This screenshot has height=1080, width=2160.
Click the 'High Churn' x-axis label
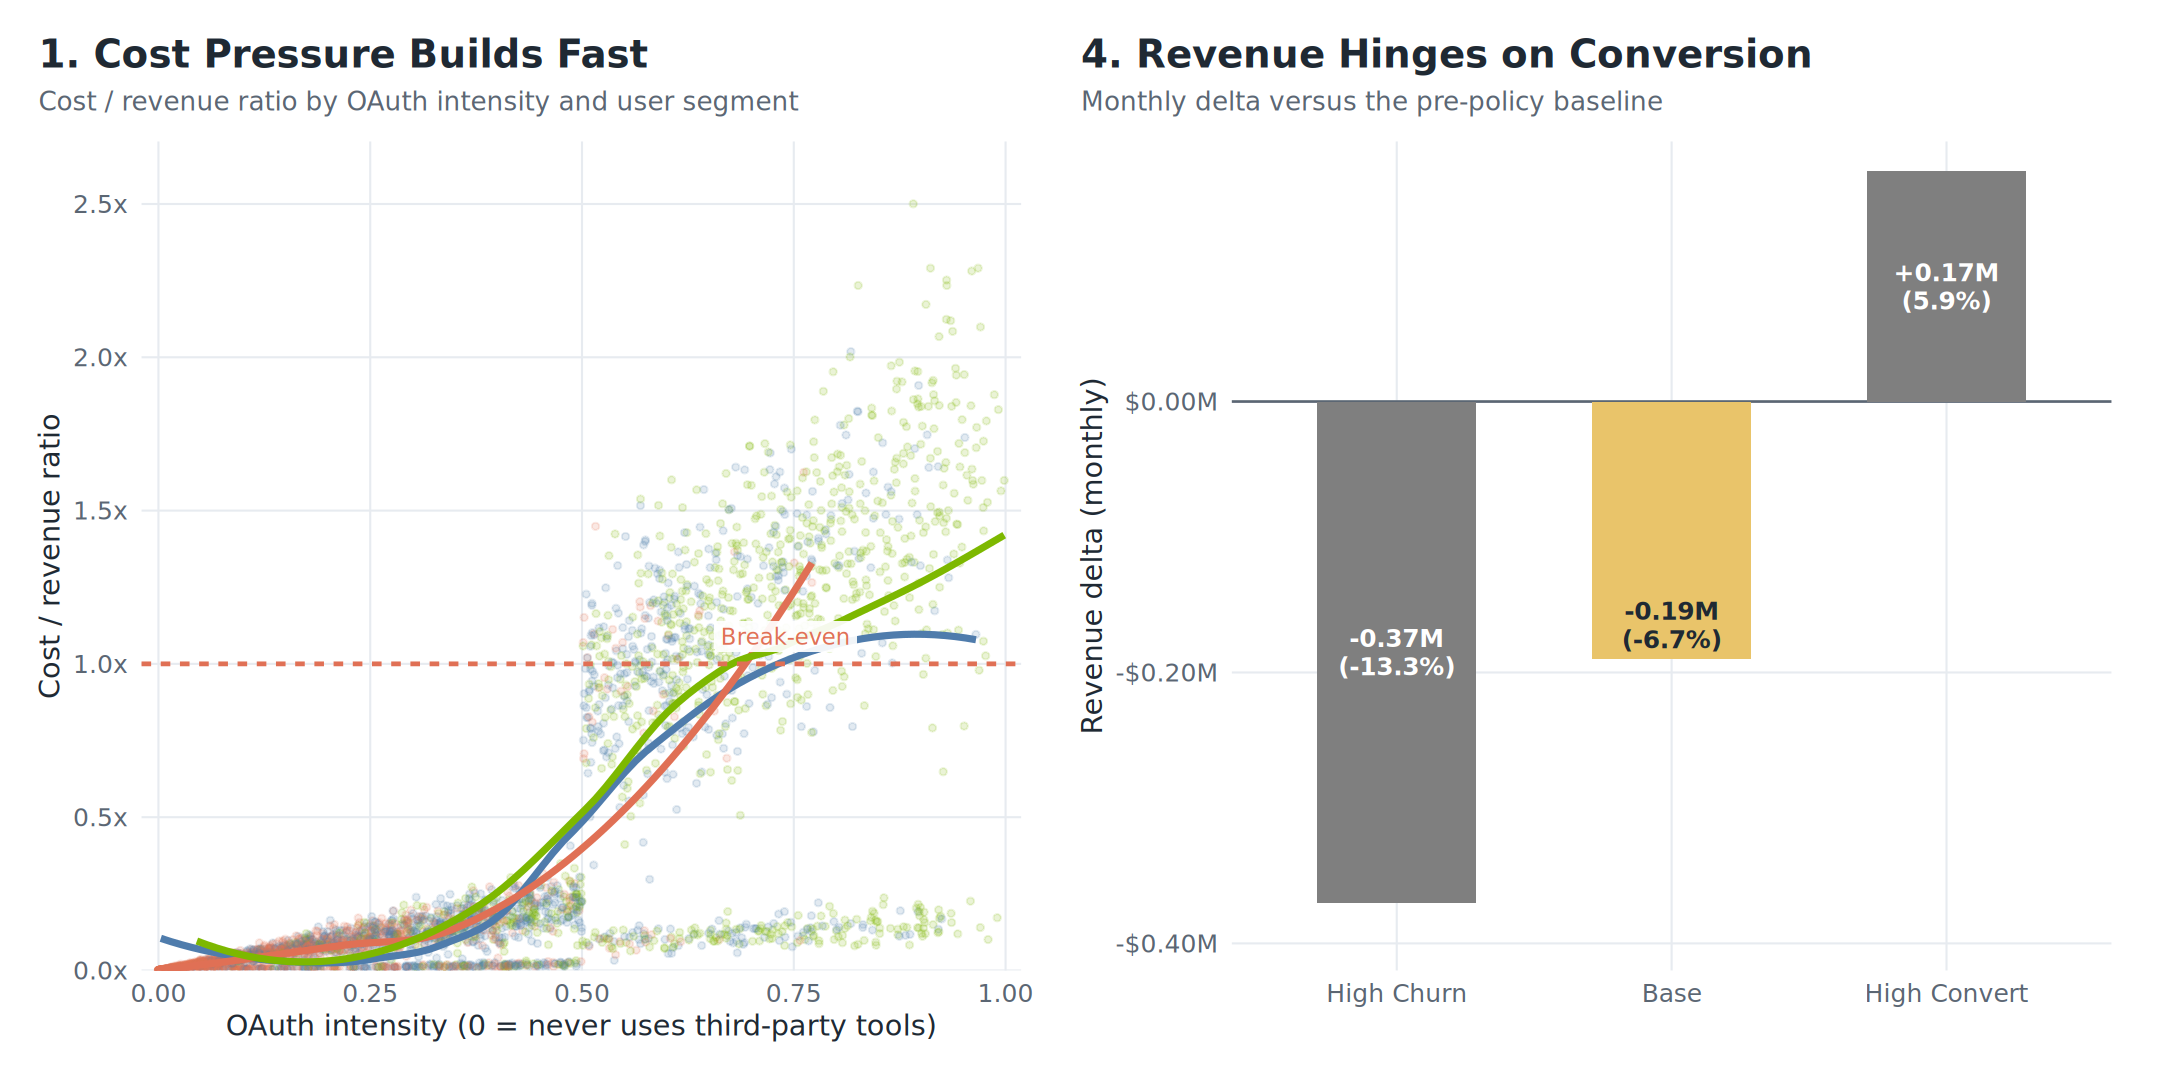click(x=1396, y=993)
